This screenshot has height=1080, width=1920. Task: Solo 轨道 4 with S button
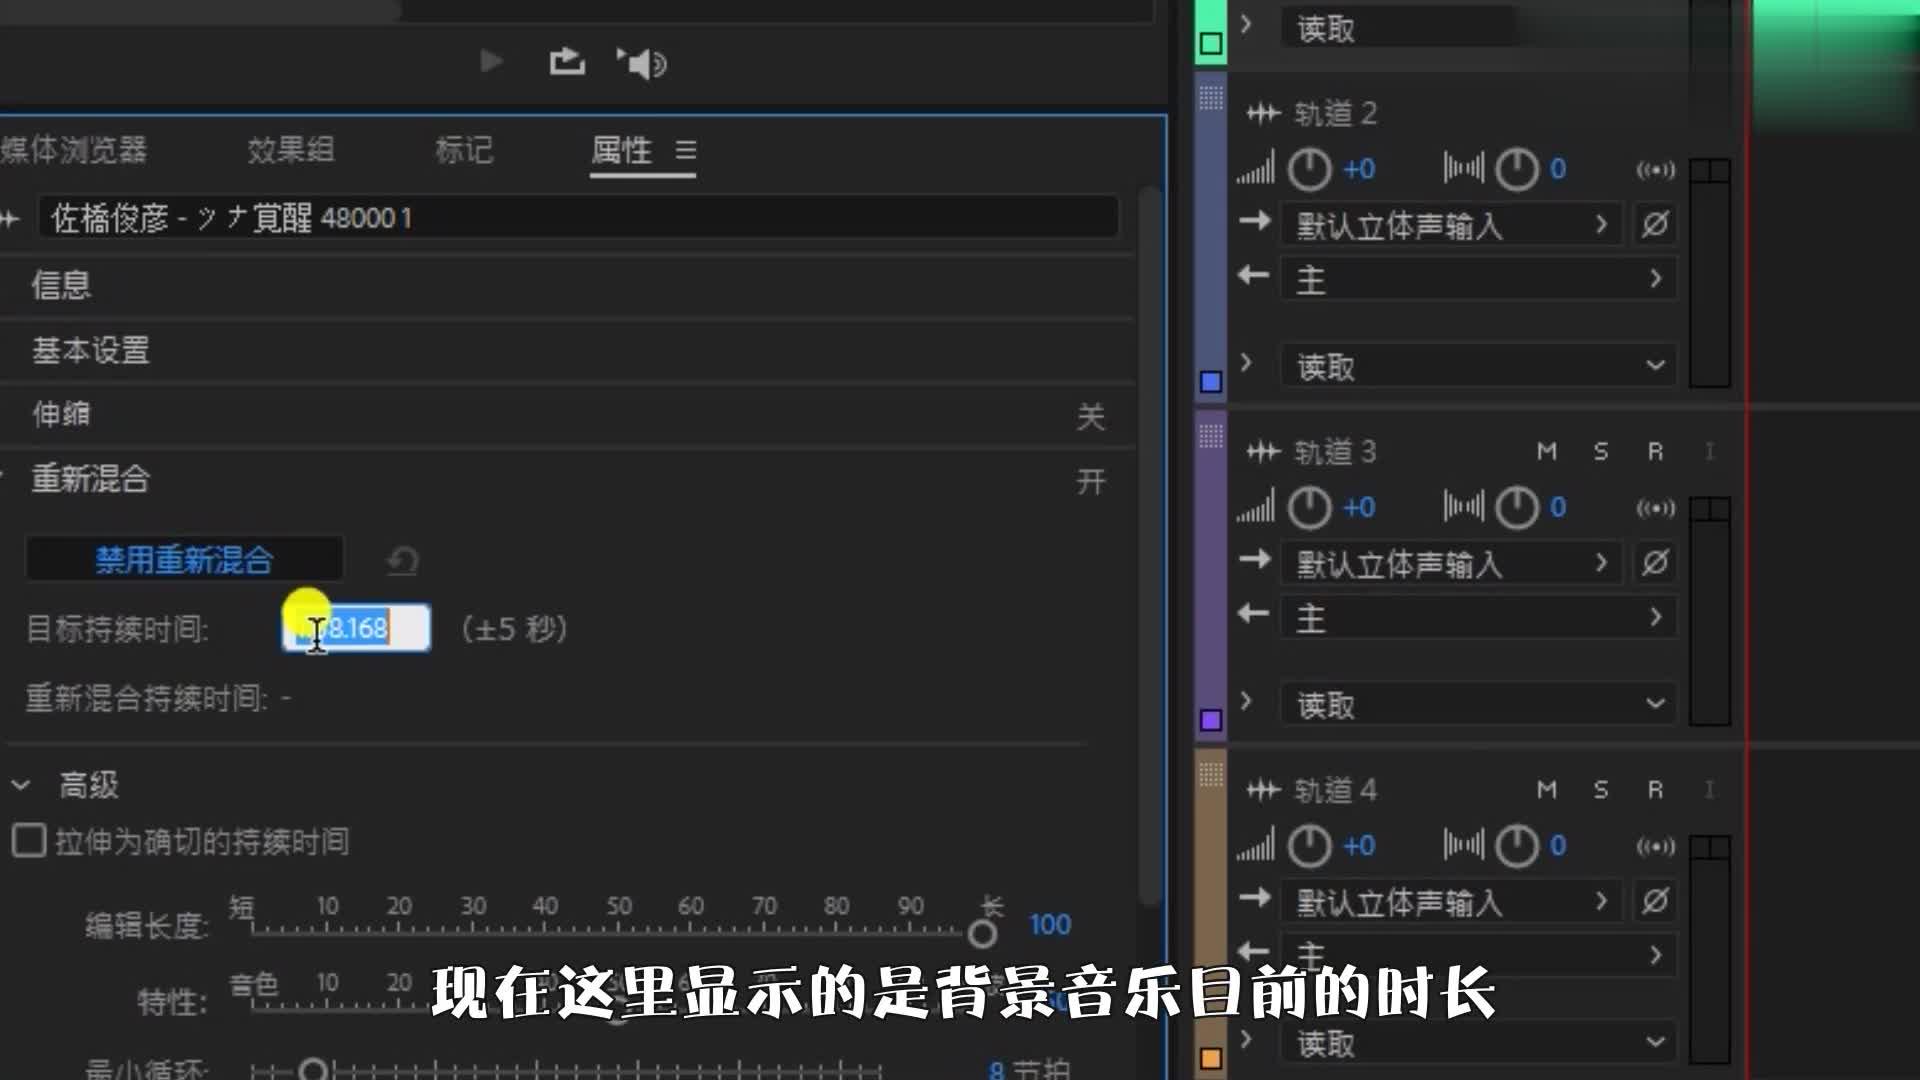click(1600, 790)
